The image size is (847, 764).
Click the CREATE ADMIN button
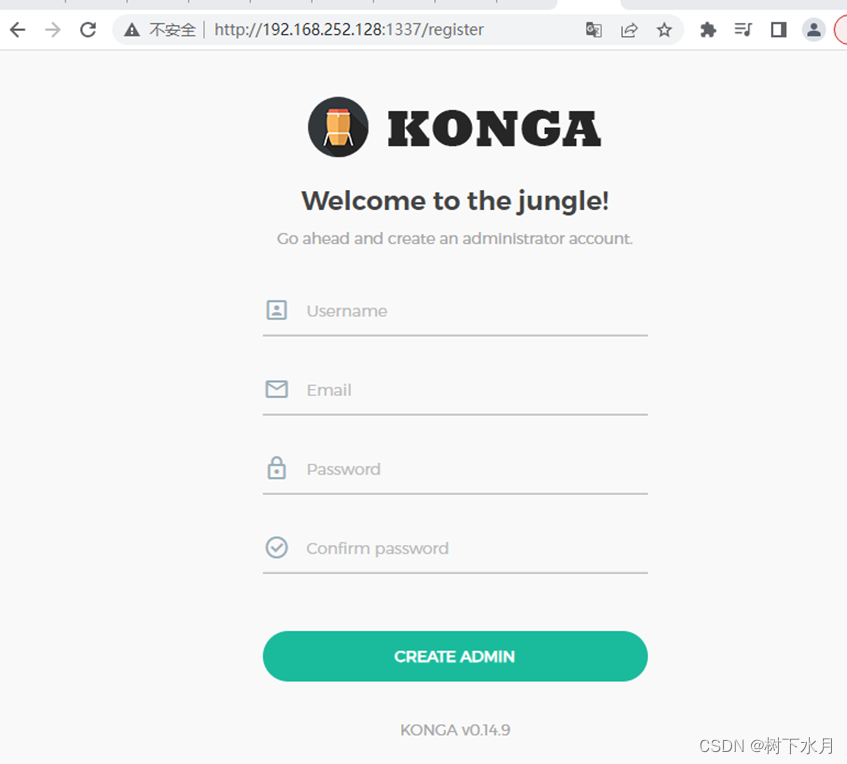click(x=455, y=656)
